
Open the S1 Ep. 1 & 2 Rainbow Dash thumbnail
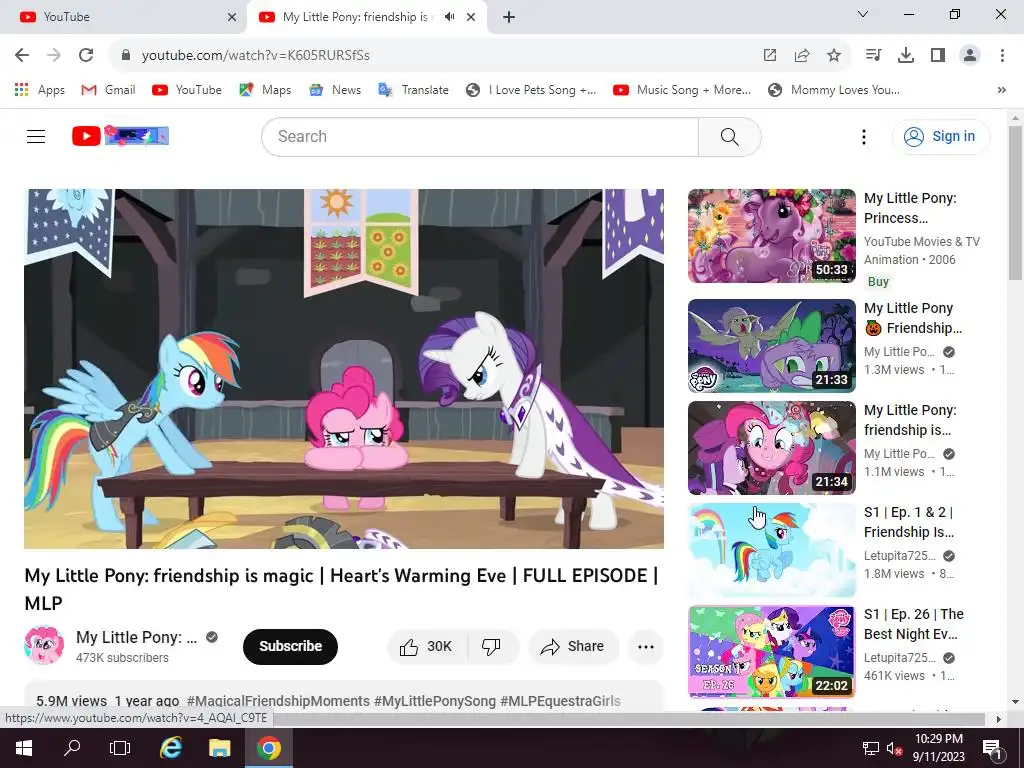point(772,550)
